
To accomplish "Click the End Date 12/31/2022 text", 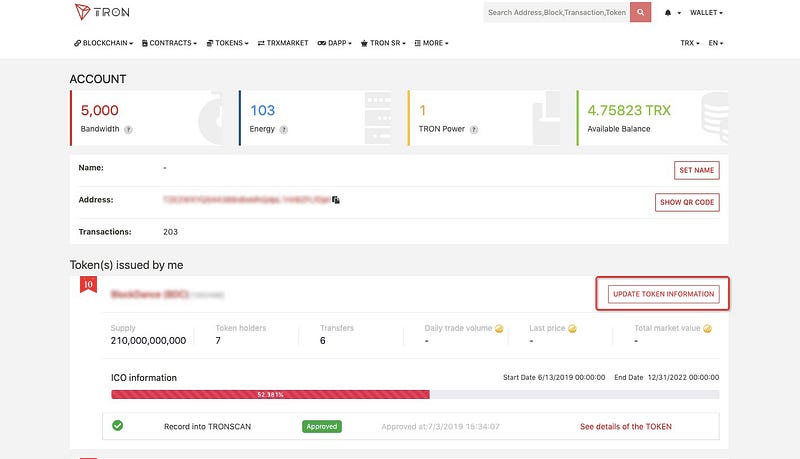I will pyautogui.click(x=666, y=377).
